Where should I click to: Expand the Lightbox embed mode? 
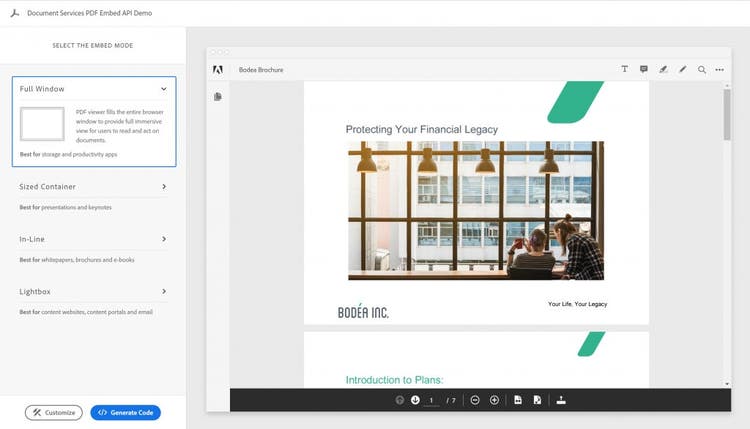164,292
